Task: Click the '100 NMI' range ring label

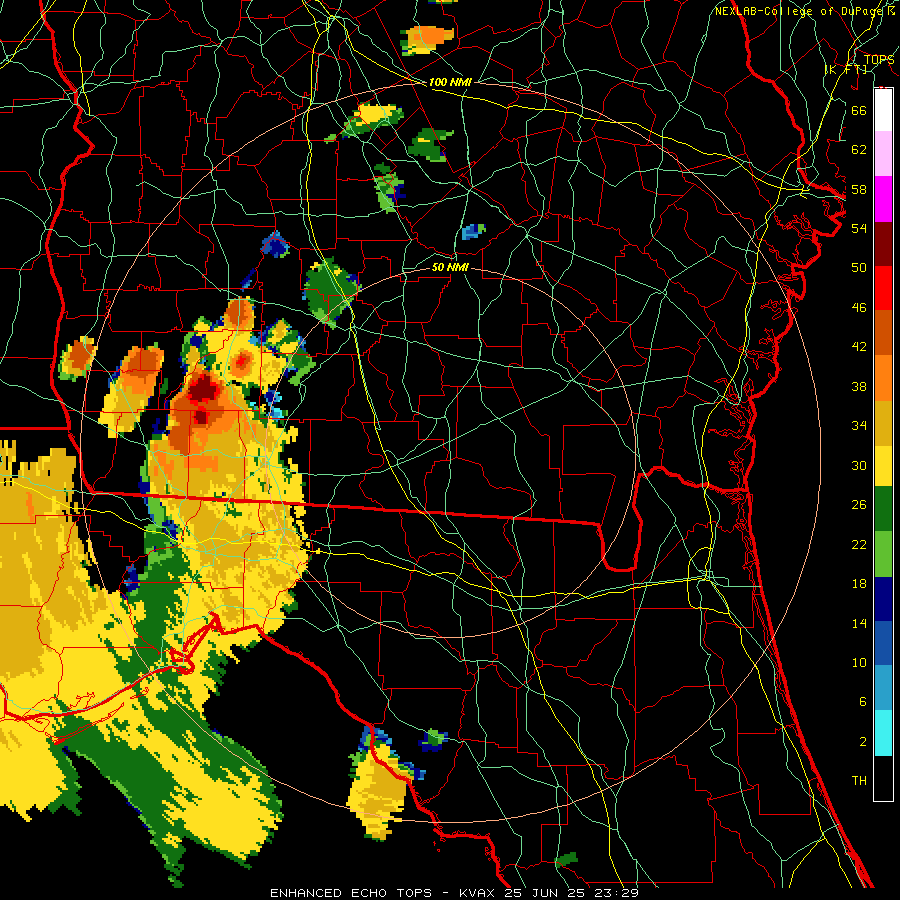Action: 450,83
